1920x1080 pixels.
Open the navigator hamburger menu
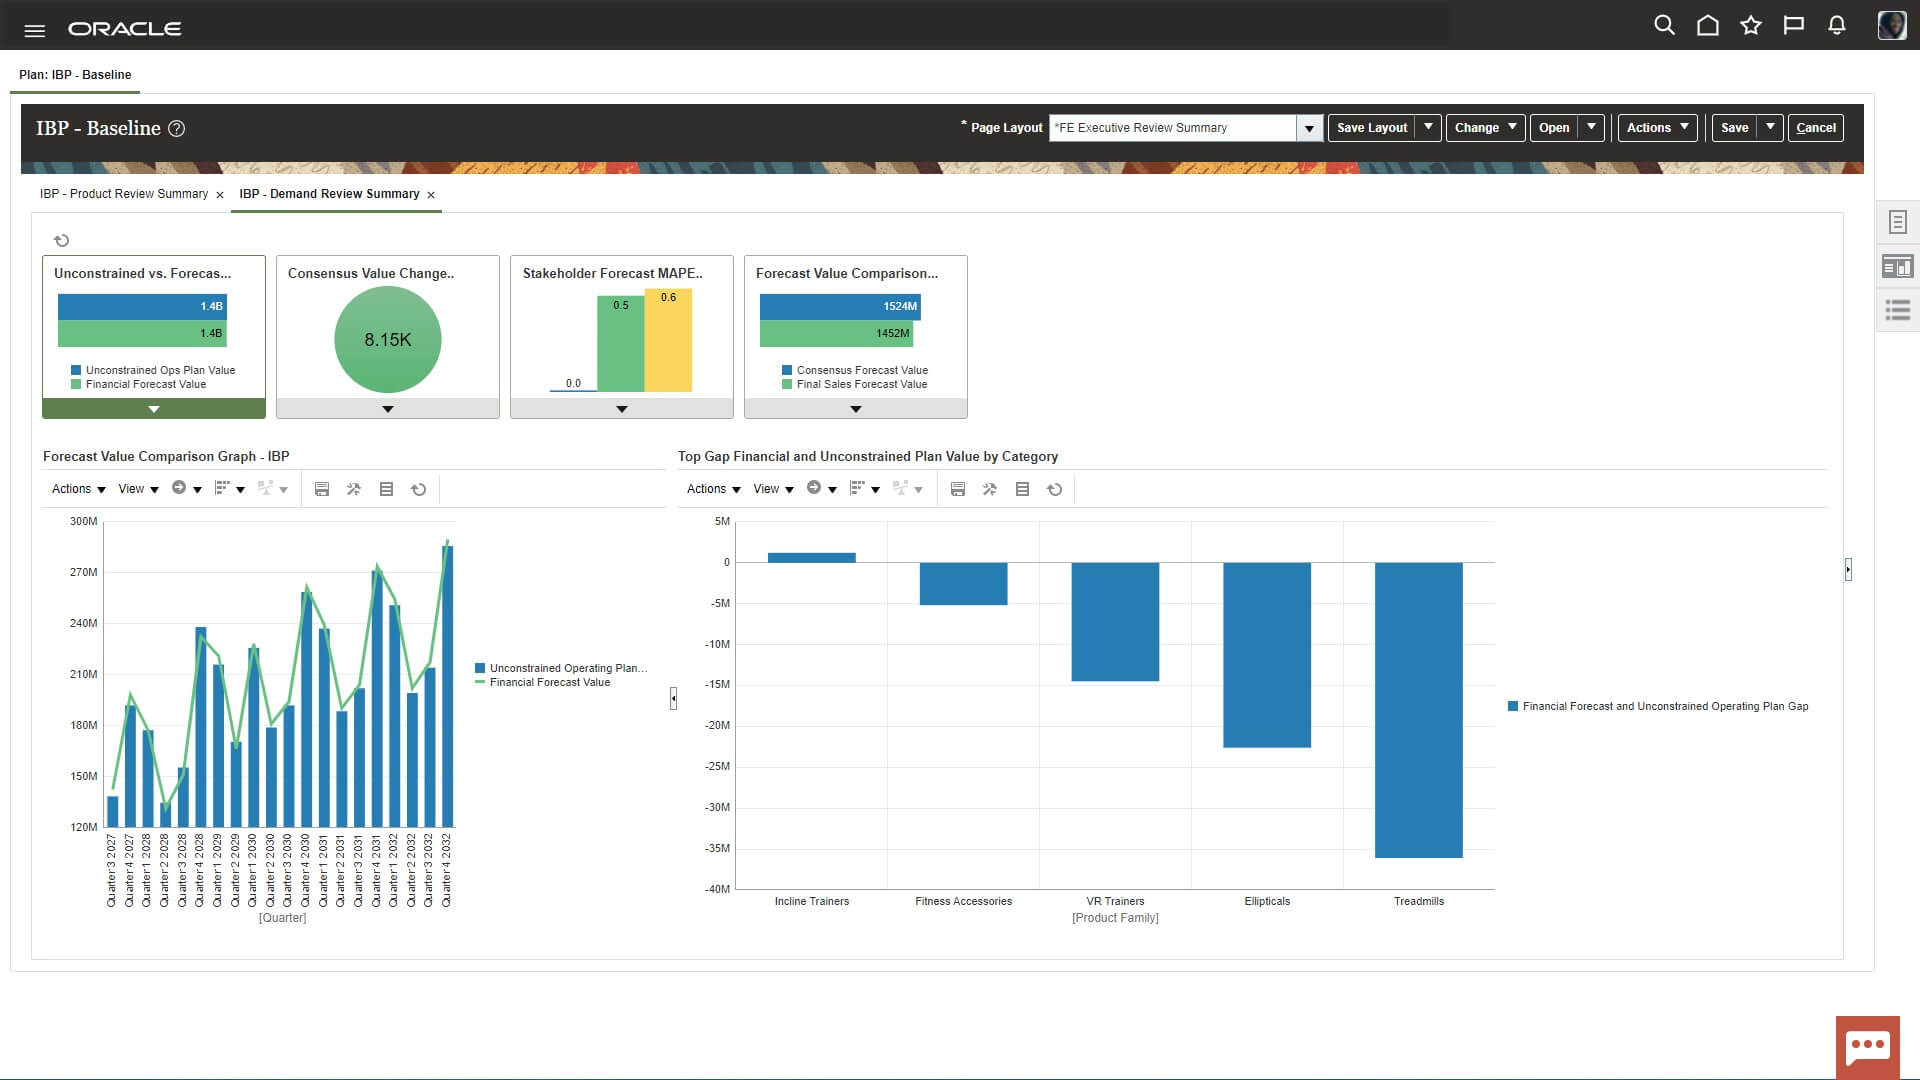pyautogui.click(x=34, y=30)
